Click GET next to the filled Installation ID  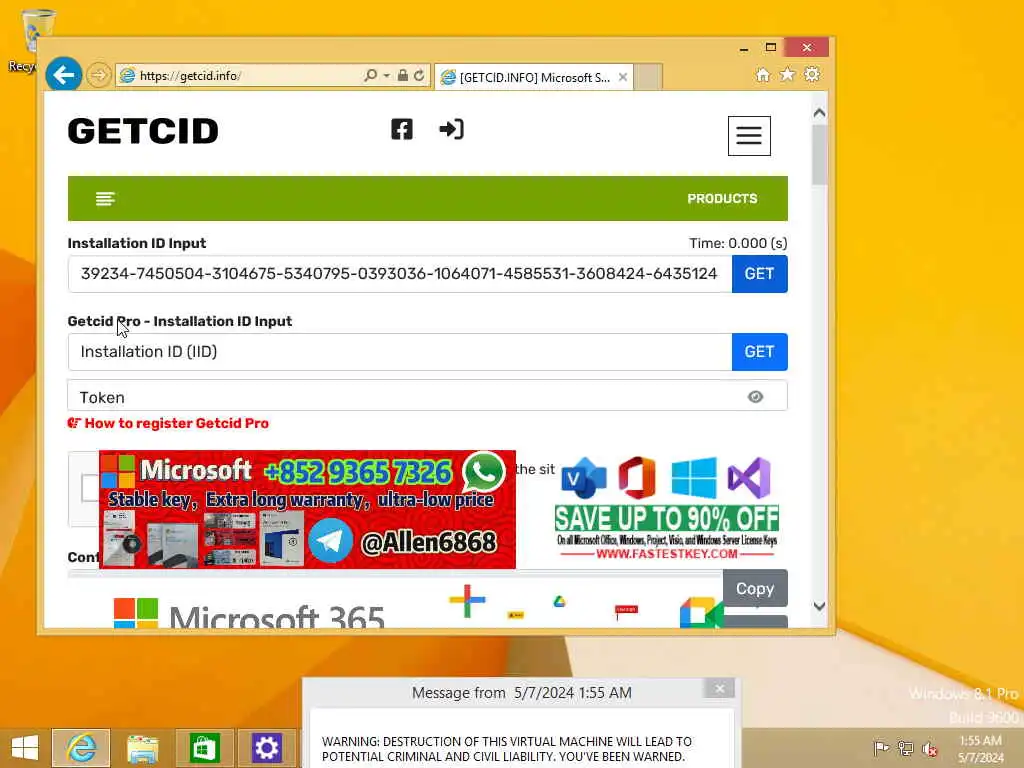[x=760, y=274]
